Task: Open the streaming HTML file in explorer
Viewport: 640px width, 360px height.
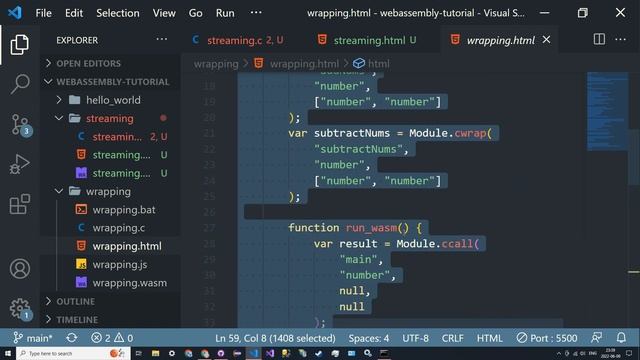Action: point(110,155)
